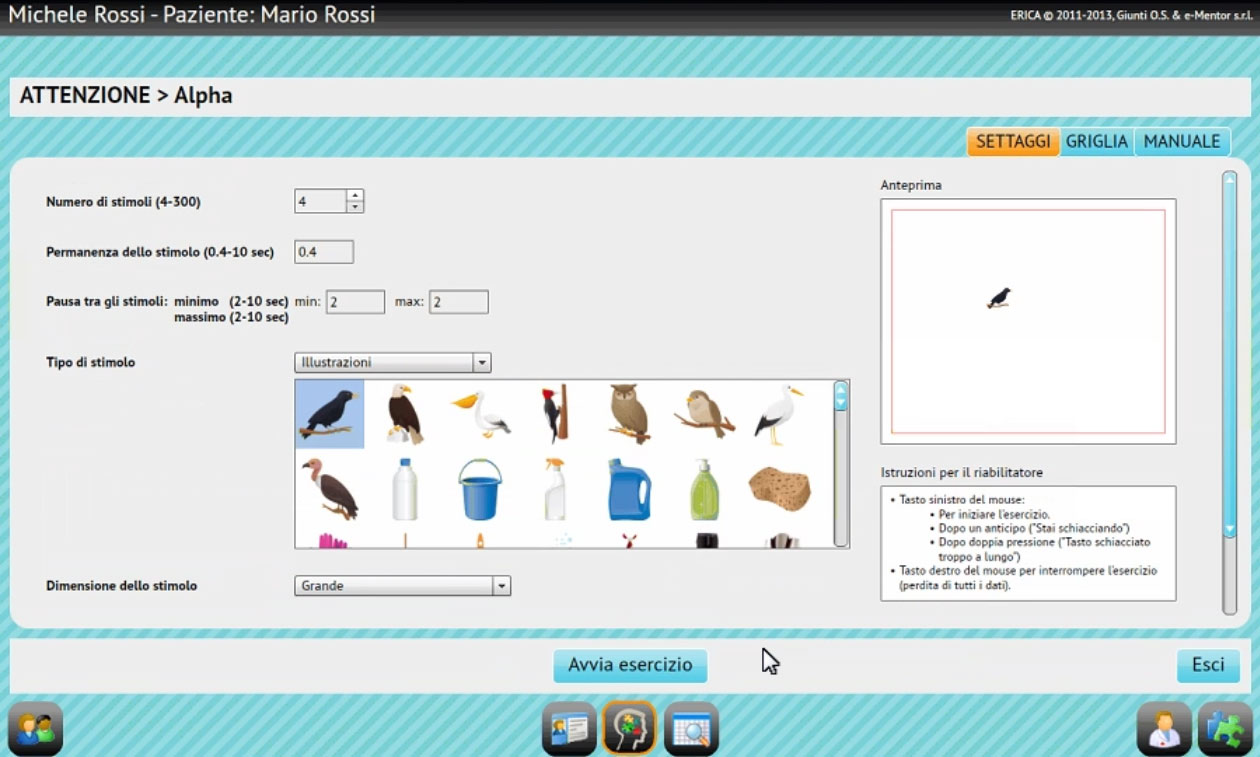Click the Esci button
The image size is (1260, 757).
[x=1208, y=665]
